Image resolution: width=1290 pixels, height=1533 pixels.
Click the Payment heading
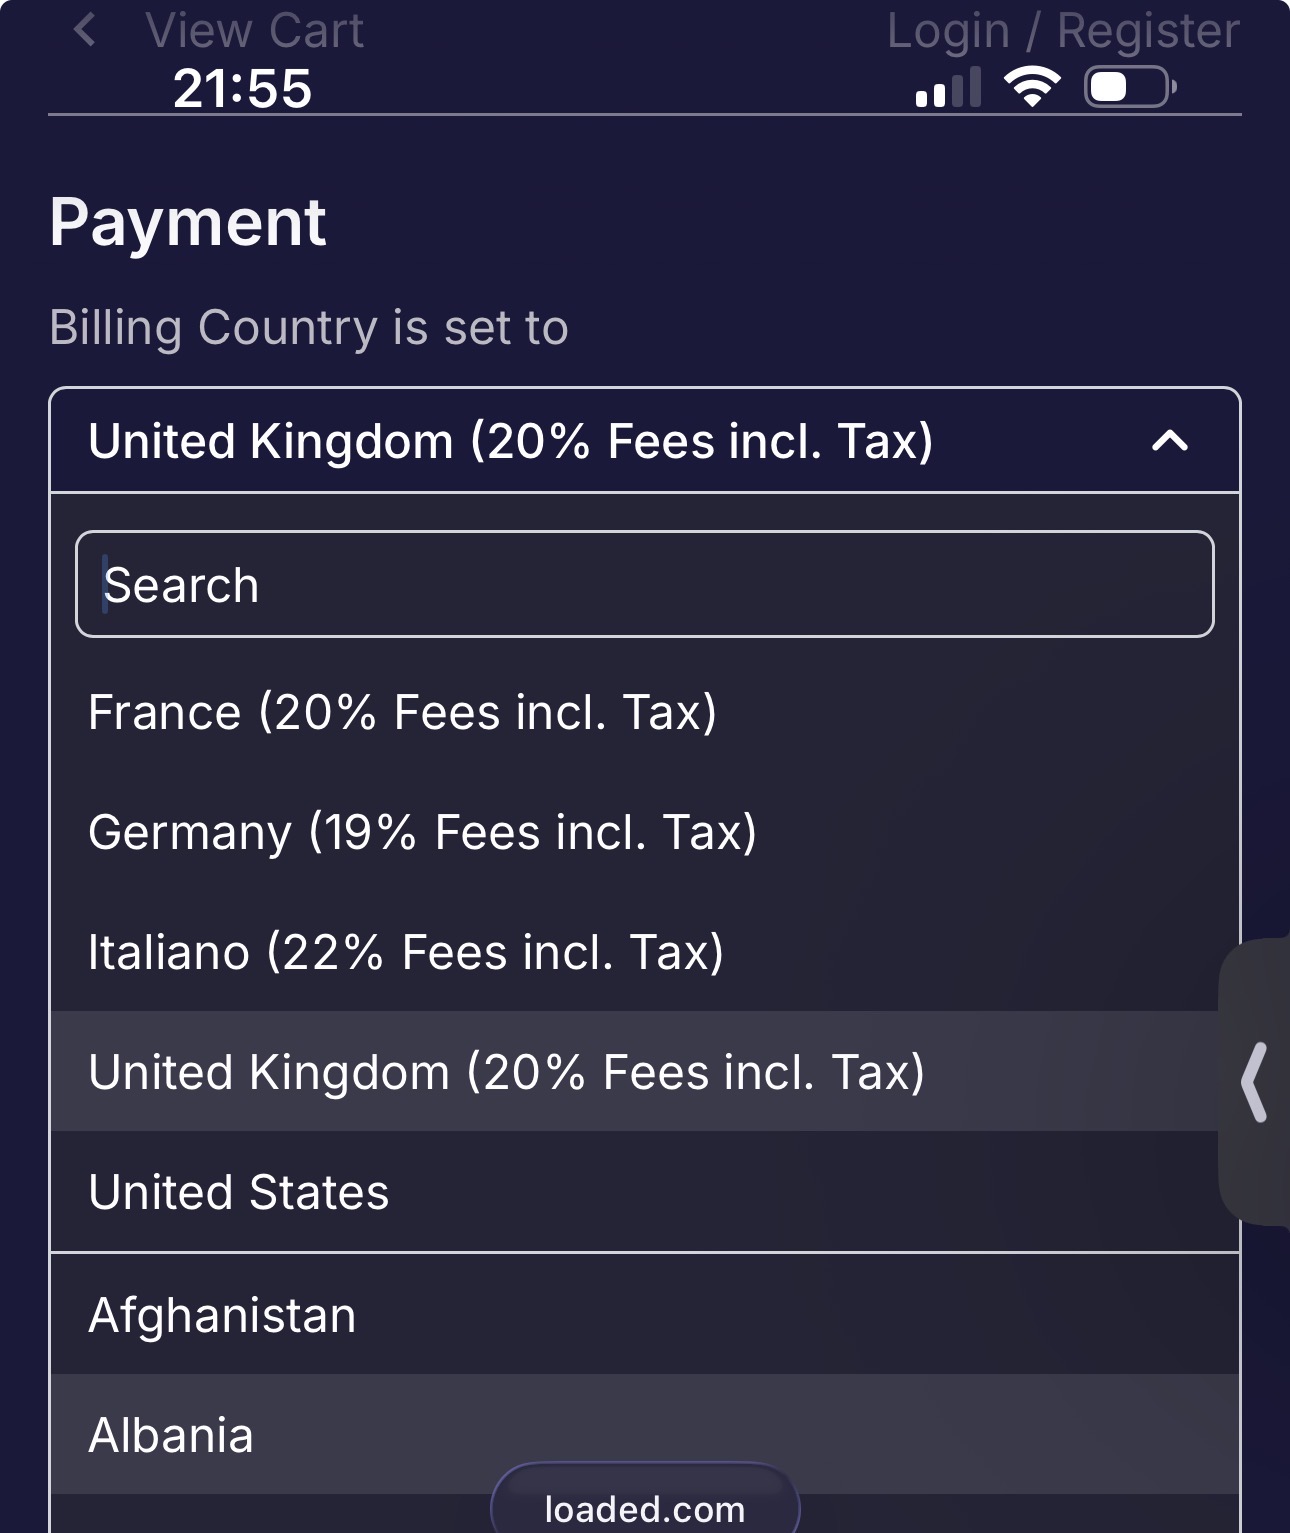coord(188,222)
